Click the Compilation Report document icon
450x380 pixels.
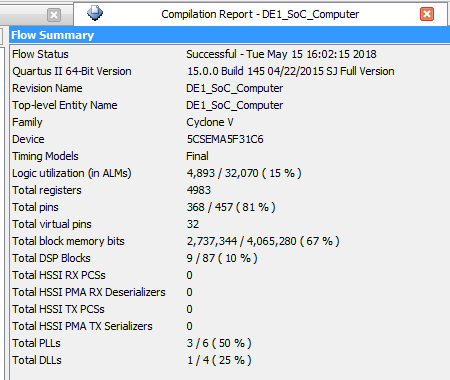pos(95,14)
